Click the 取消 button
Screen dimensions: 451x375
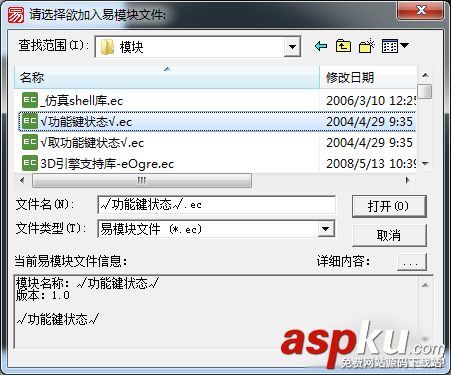(x=389, y=235)
